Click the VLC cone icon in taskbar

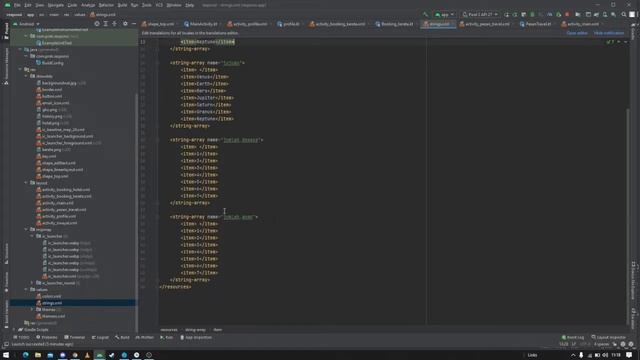click(x=87, y=355)
